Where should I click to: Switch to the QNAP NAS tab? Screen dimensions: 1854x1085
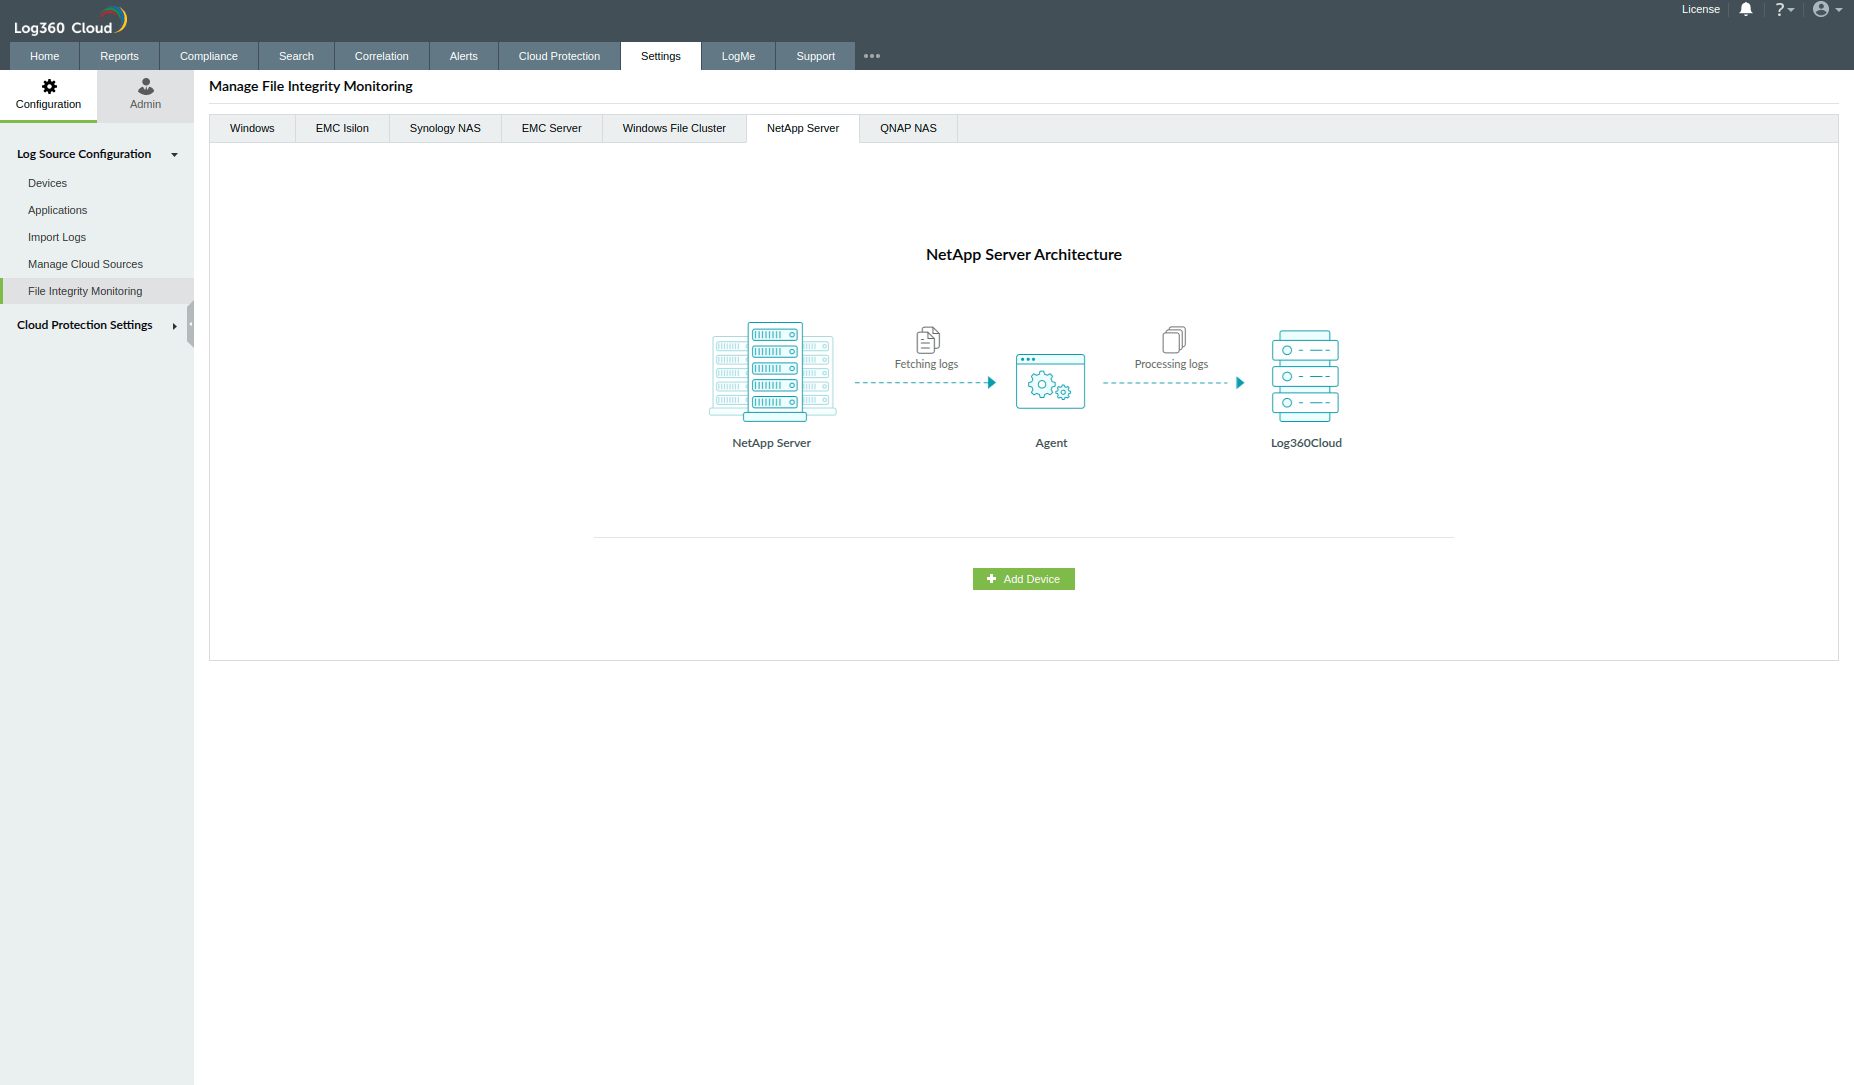point(907,128)
